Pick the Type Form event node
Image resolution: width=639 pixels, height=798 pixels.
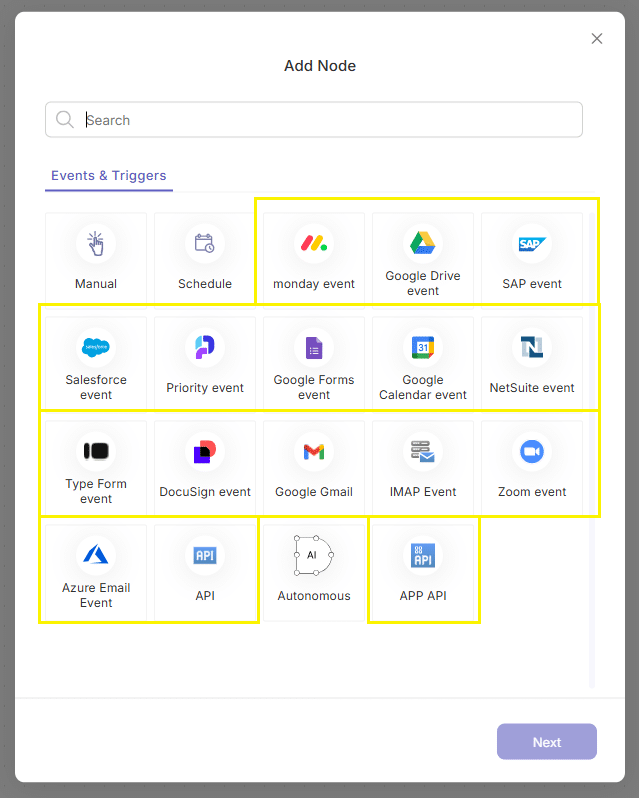96,468
